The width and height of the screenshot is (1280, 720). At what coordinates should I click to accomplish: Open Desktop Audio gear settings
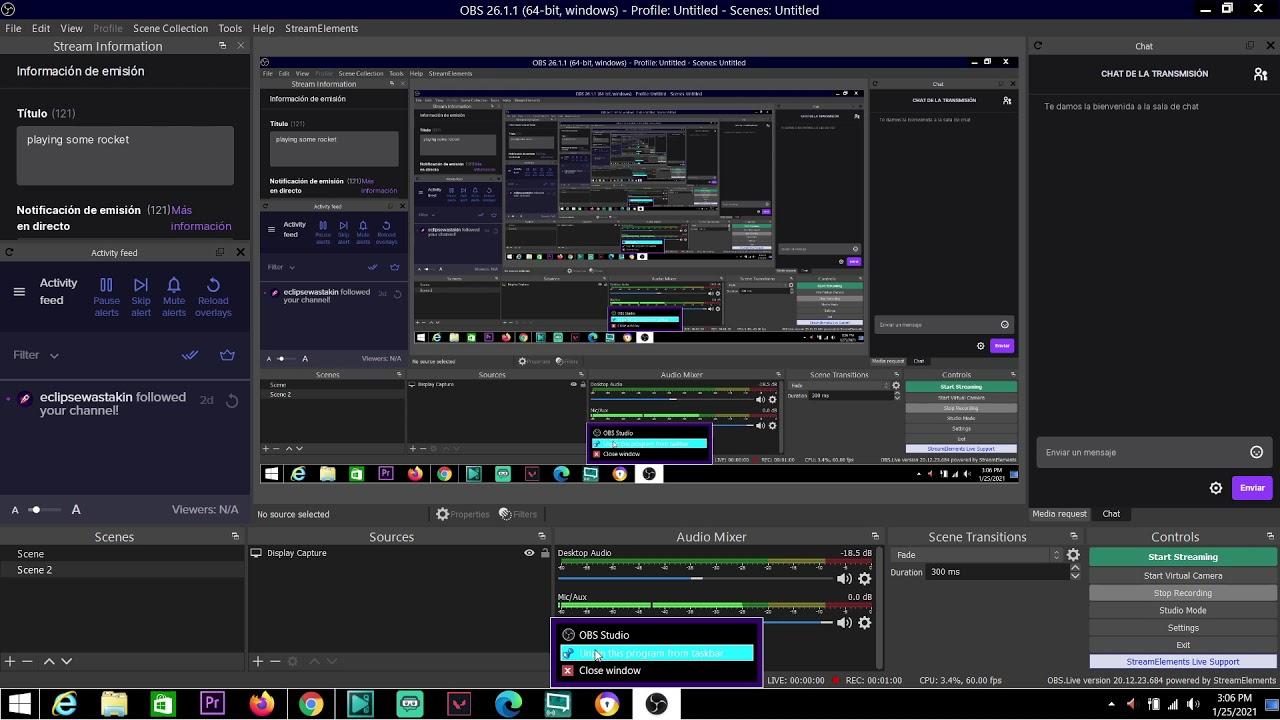(865, 579)
